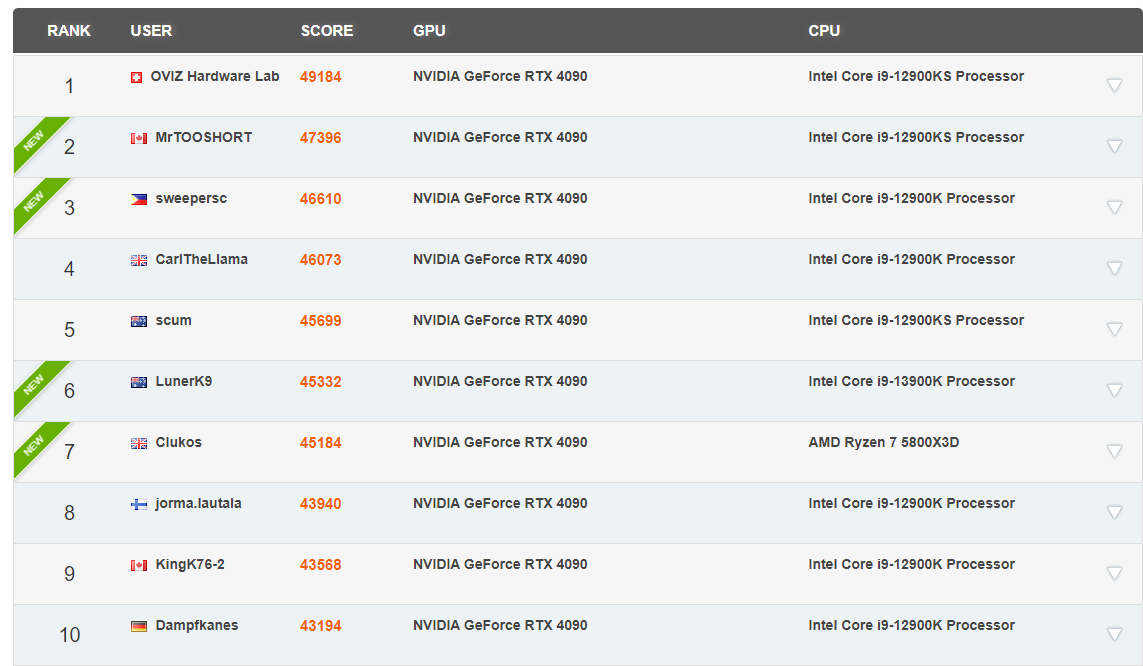Click the NEW ribbon badge on rank 2
1143x666 pixels.
[x=34, y=139]
